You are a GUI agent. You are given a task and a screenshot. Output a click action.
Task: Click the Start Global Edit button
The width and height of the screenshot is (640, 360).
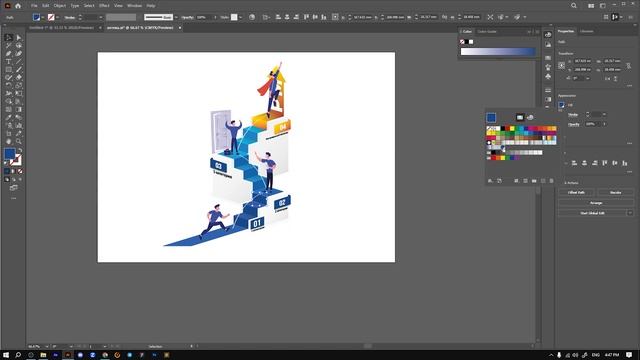[592, 213]
